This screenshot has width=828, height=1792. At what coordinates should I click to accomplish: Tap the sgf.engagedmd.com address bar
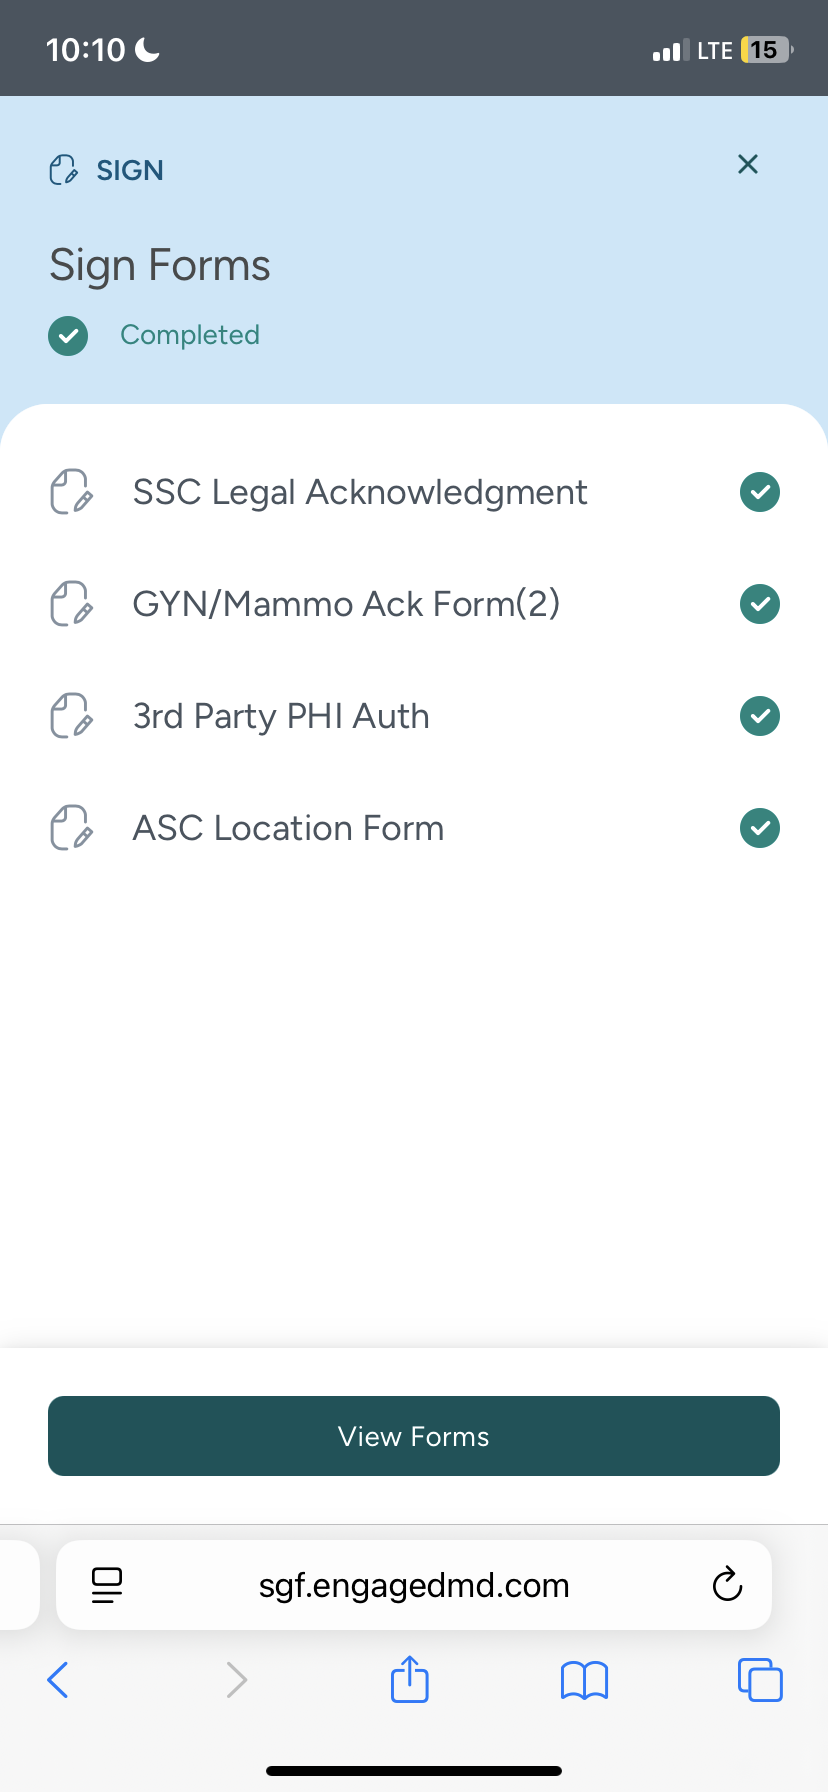coord(414,1585)
